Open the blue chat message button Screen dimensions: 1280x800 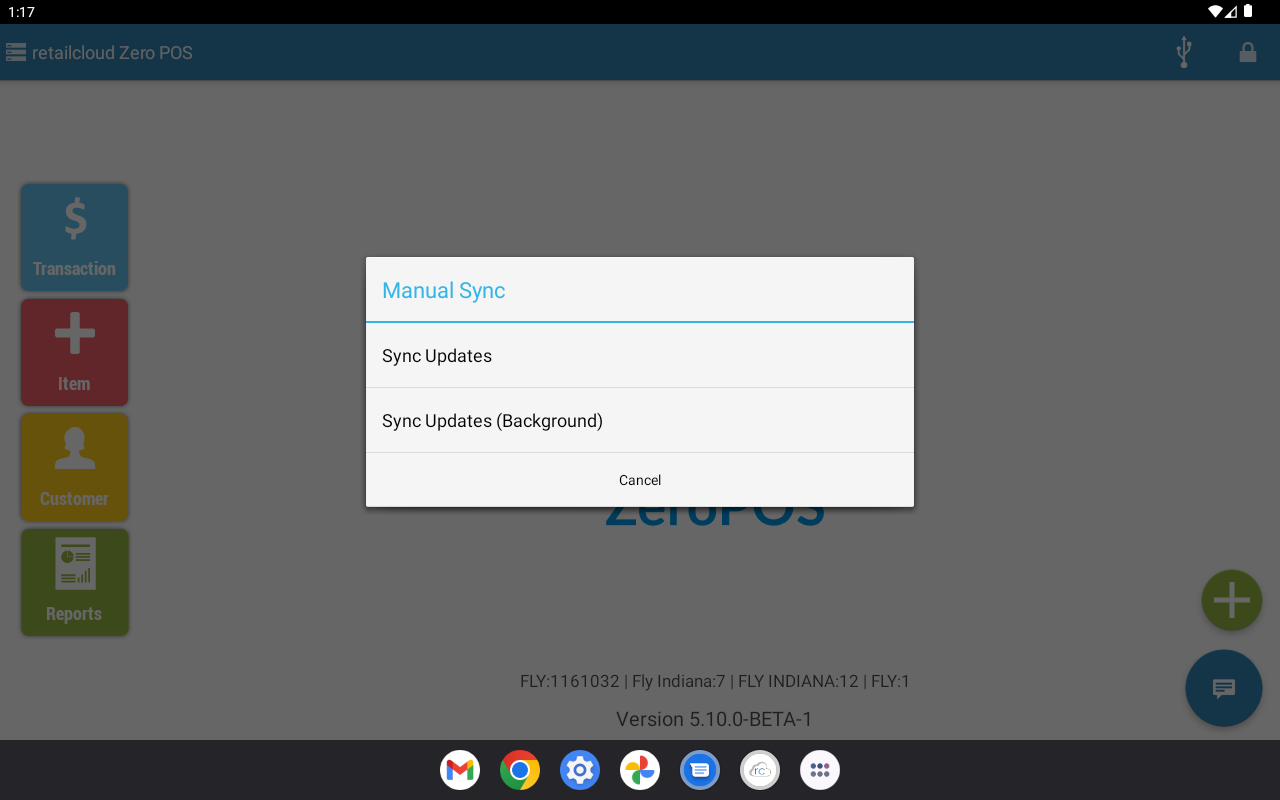coord(1224,688)
